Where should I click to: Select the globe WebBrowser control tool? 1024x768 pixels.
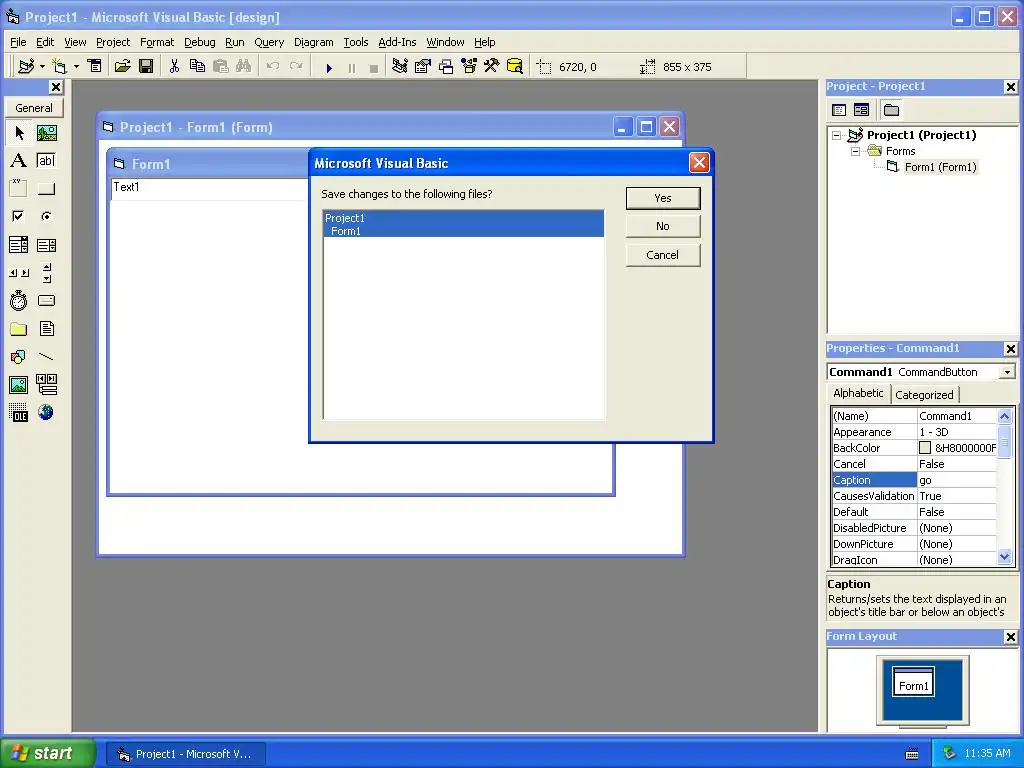click(46, 413)
